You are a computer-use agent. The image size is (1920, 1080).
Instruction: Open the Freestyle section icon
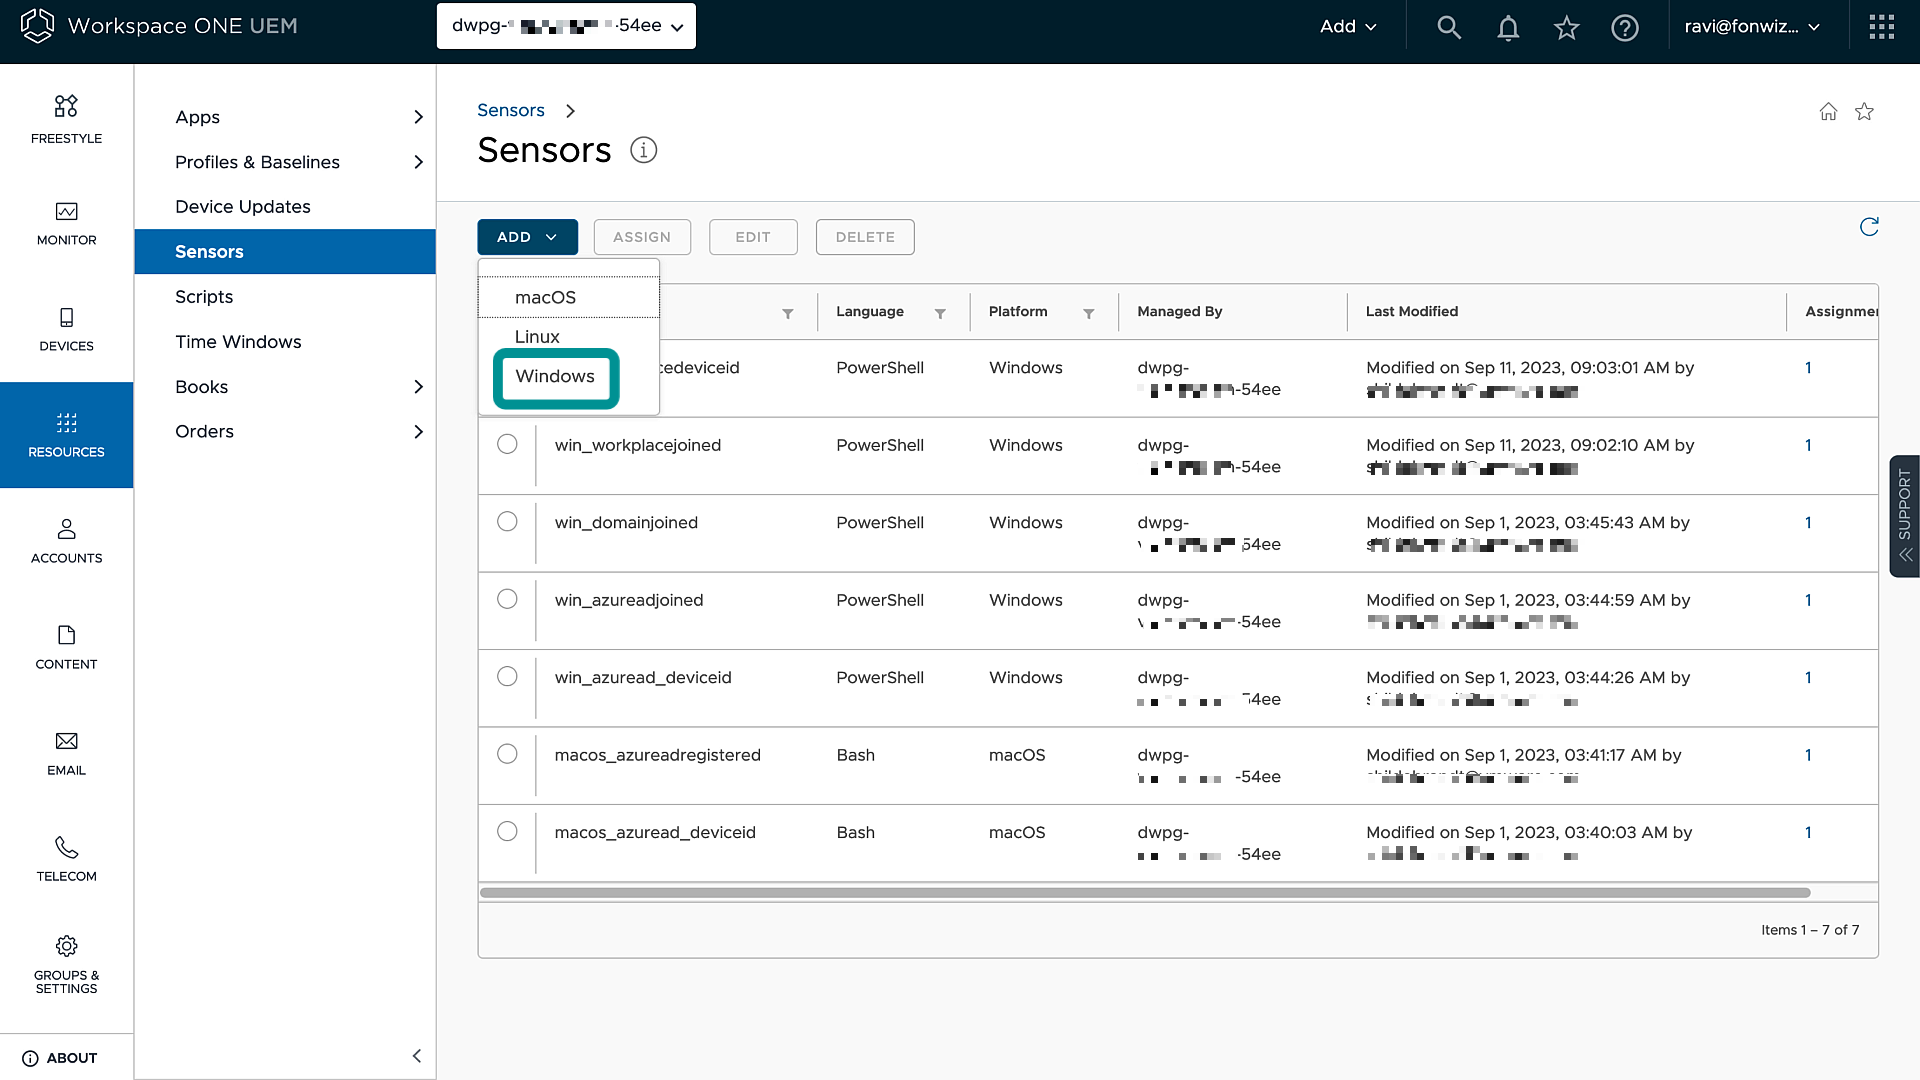66,106
